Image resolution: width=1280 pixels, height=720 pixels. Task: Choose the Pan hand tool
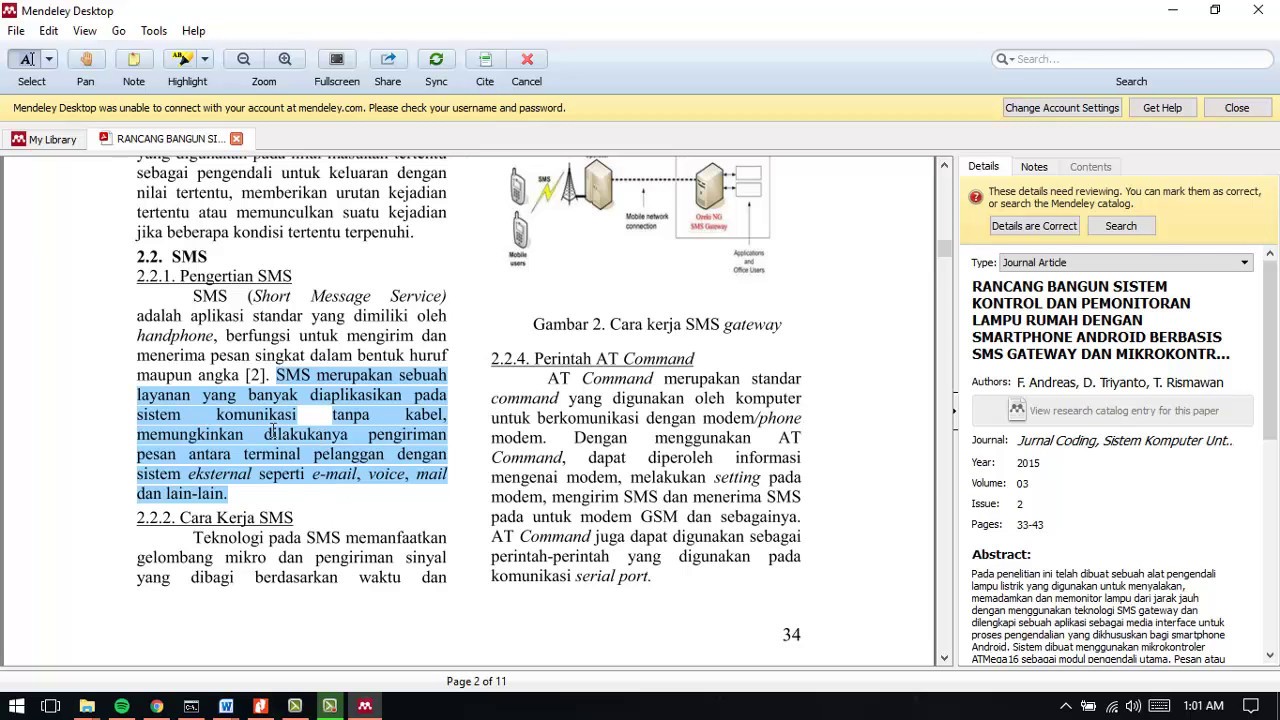pos(86,59)
